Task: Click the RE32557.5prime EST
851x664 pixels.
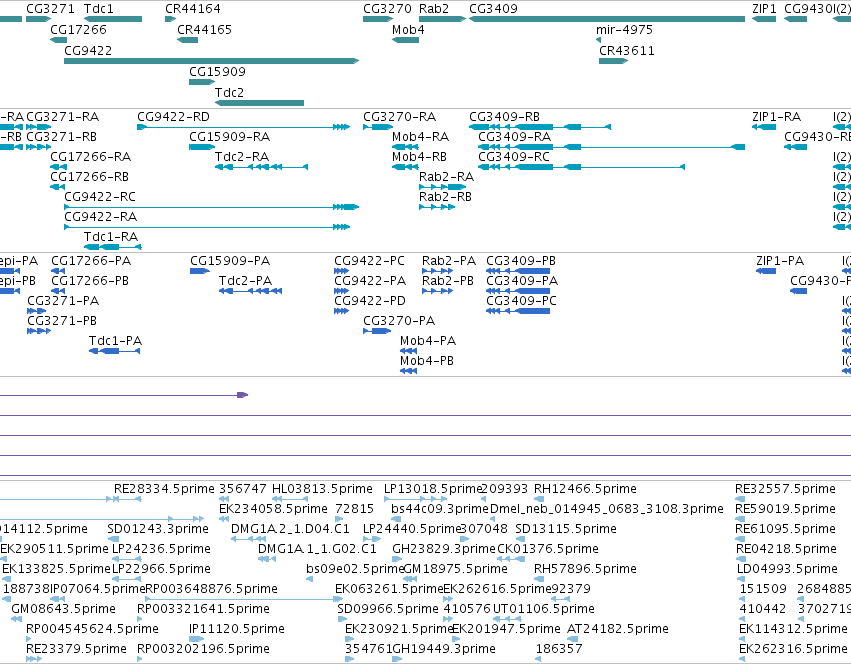Action: point(741,499)
